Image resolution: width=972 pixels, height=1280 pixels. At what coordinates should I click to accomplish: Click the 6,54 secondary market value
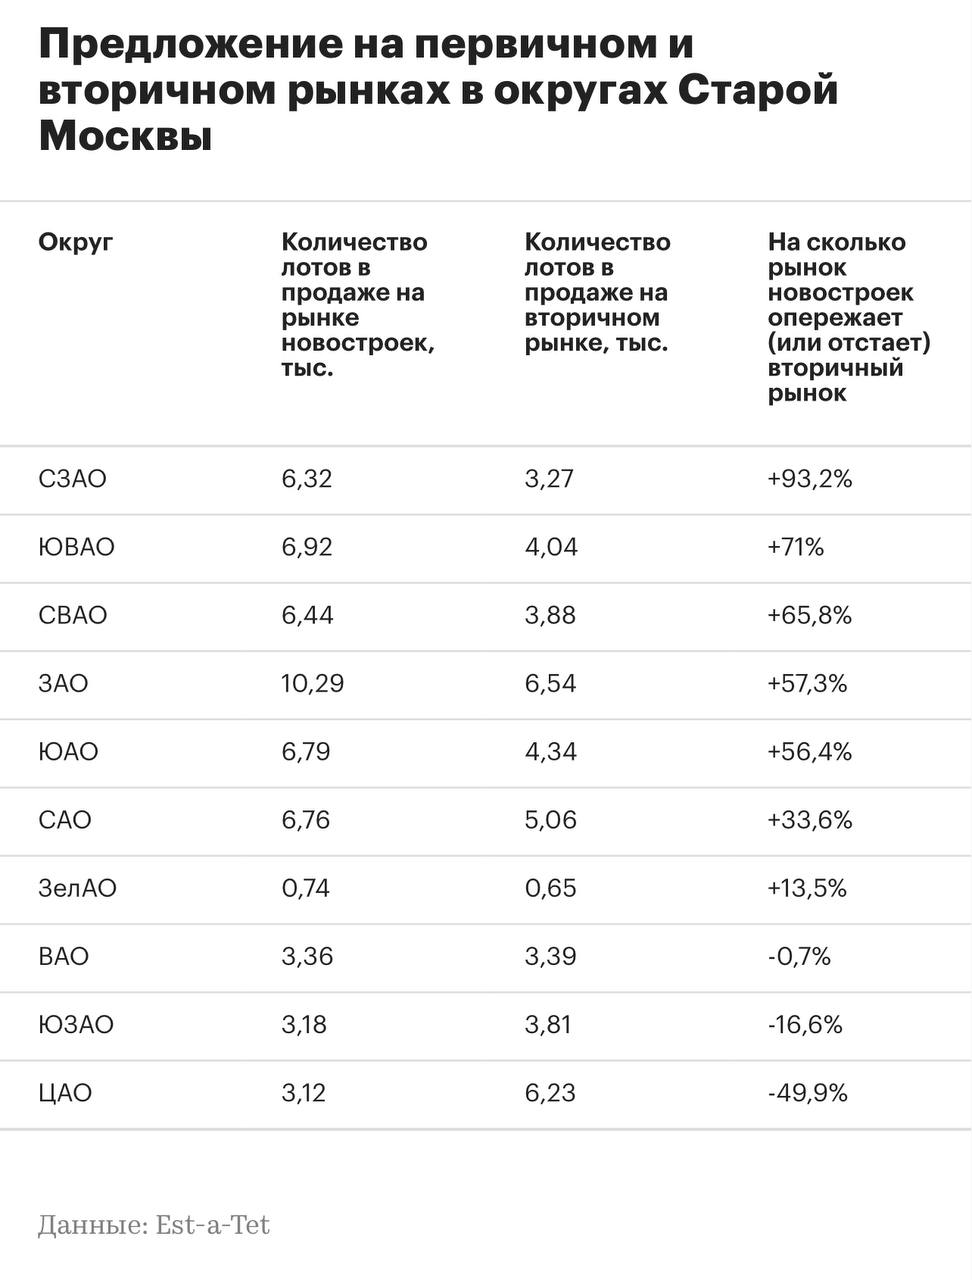point(551,683)
